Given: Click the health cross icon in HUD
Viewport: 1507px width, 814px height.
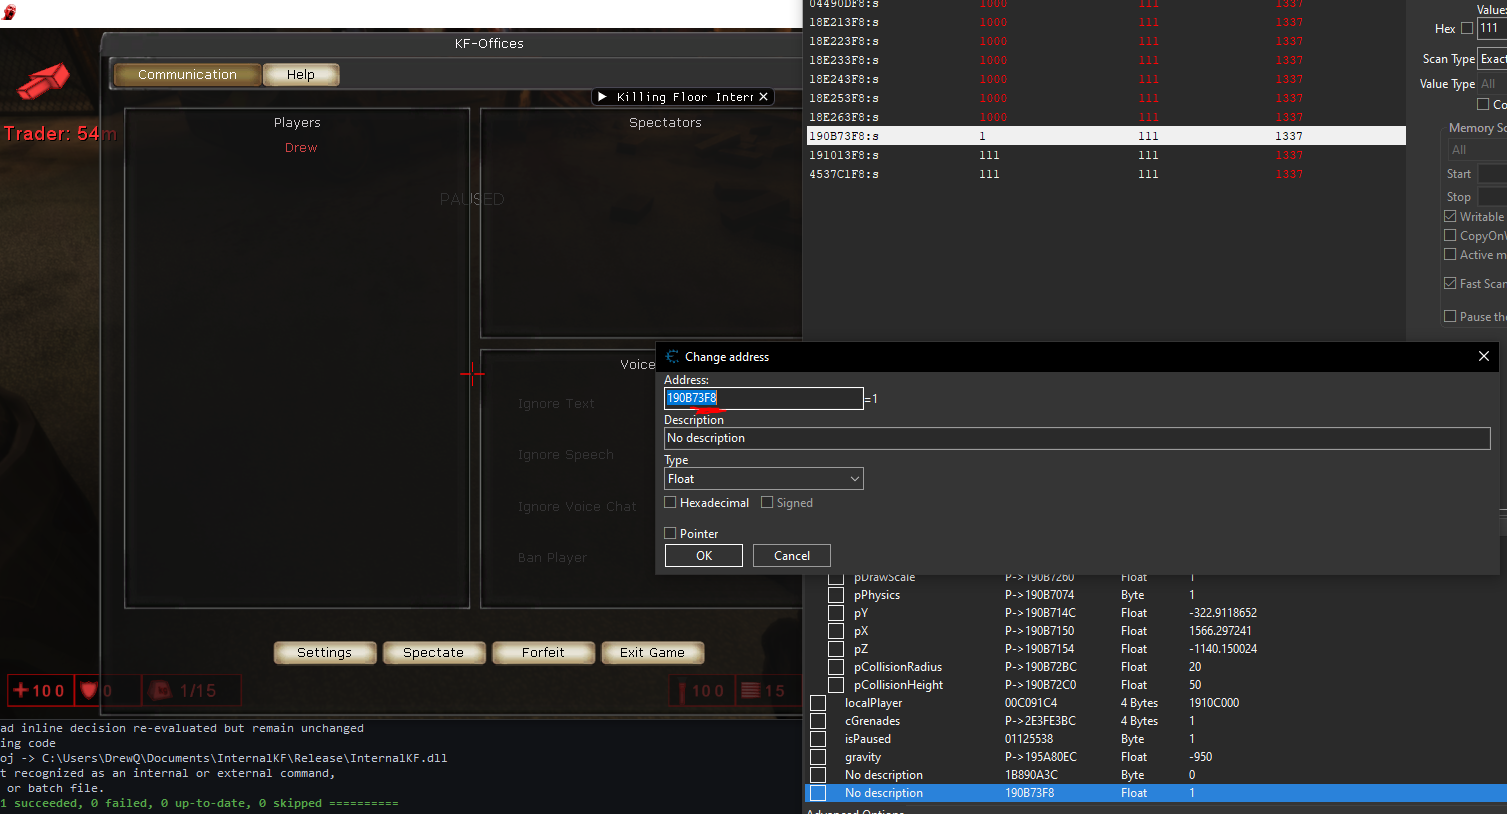Looking at the screenshot, I should (20, 690).
